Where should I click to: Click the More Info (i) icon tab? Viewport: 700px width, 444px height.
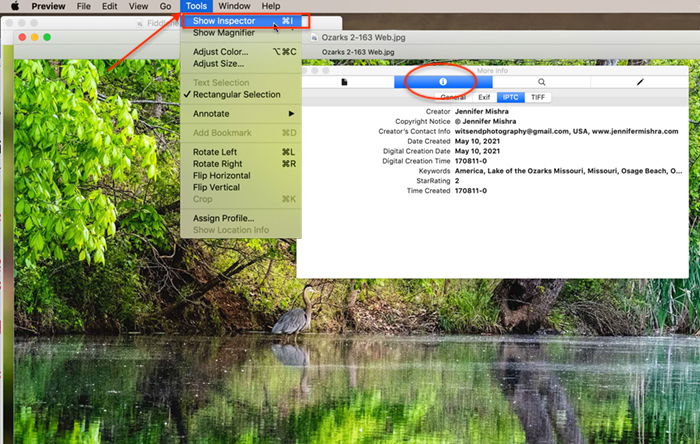[443, 81]
